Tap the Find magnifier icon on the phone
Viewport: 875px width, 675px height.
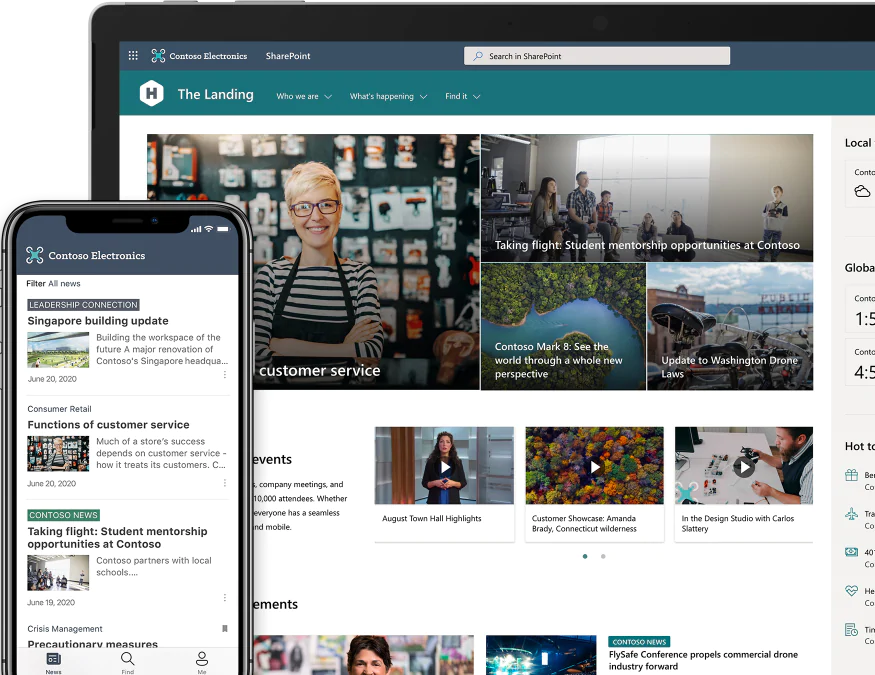[x=127, y=660]
